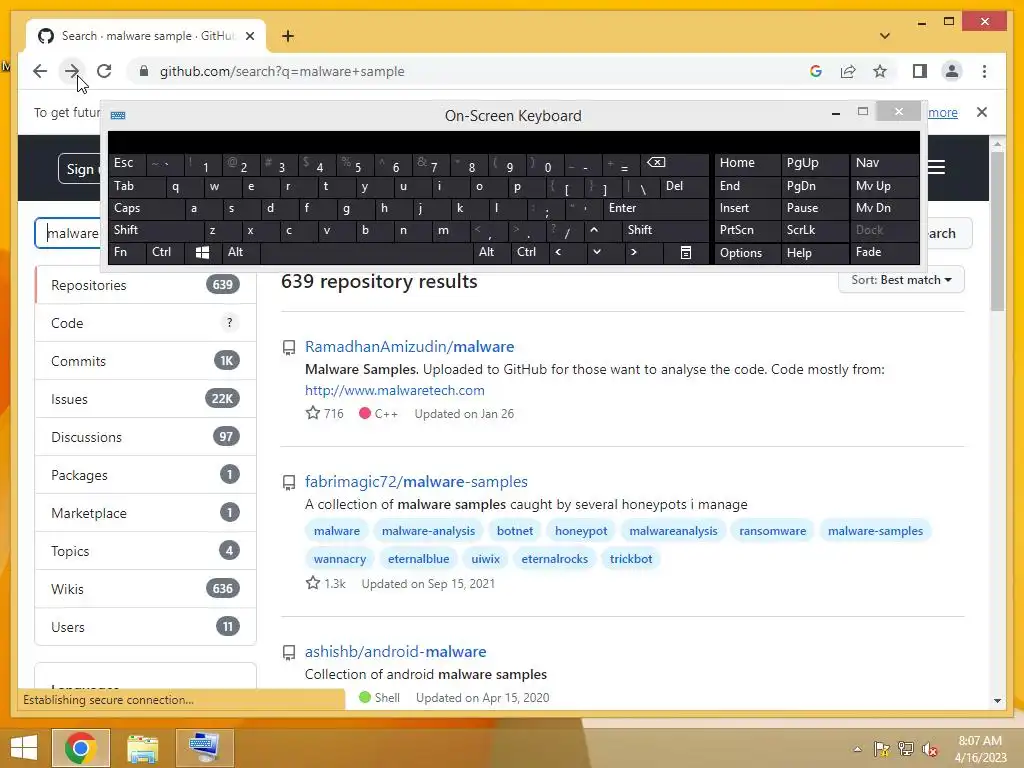Toggle the right Shift key
Image resolution: width=1024 pixels, height=768 pixels.
point(664,230)
